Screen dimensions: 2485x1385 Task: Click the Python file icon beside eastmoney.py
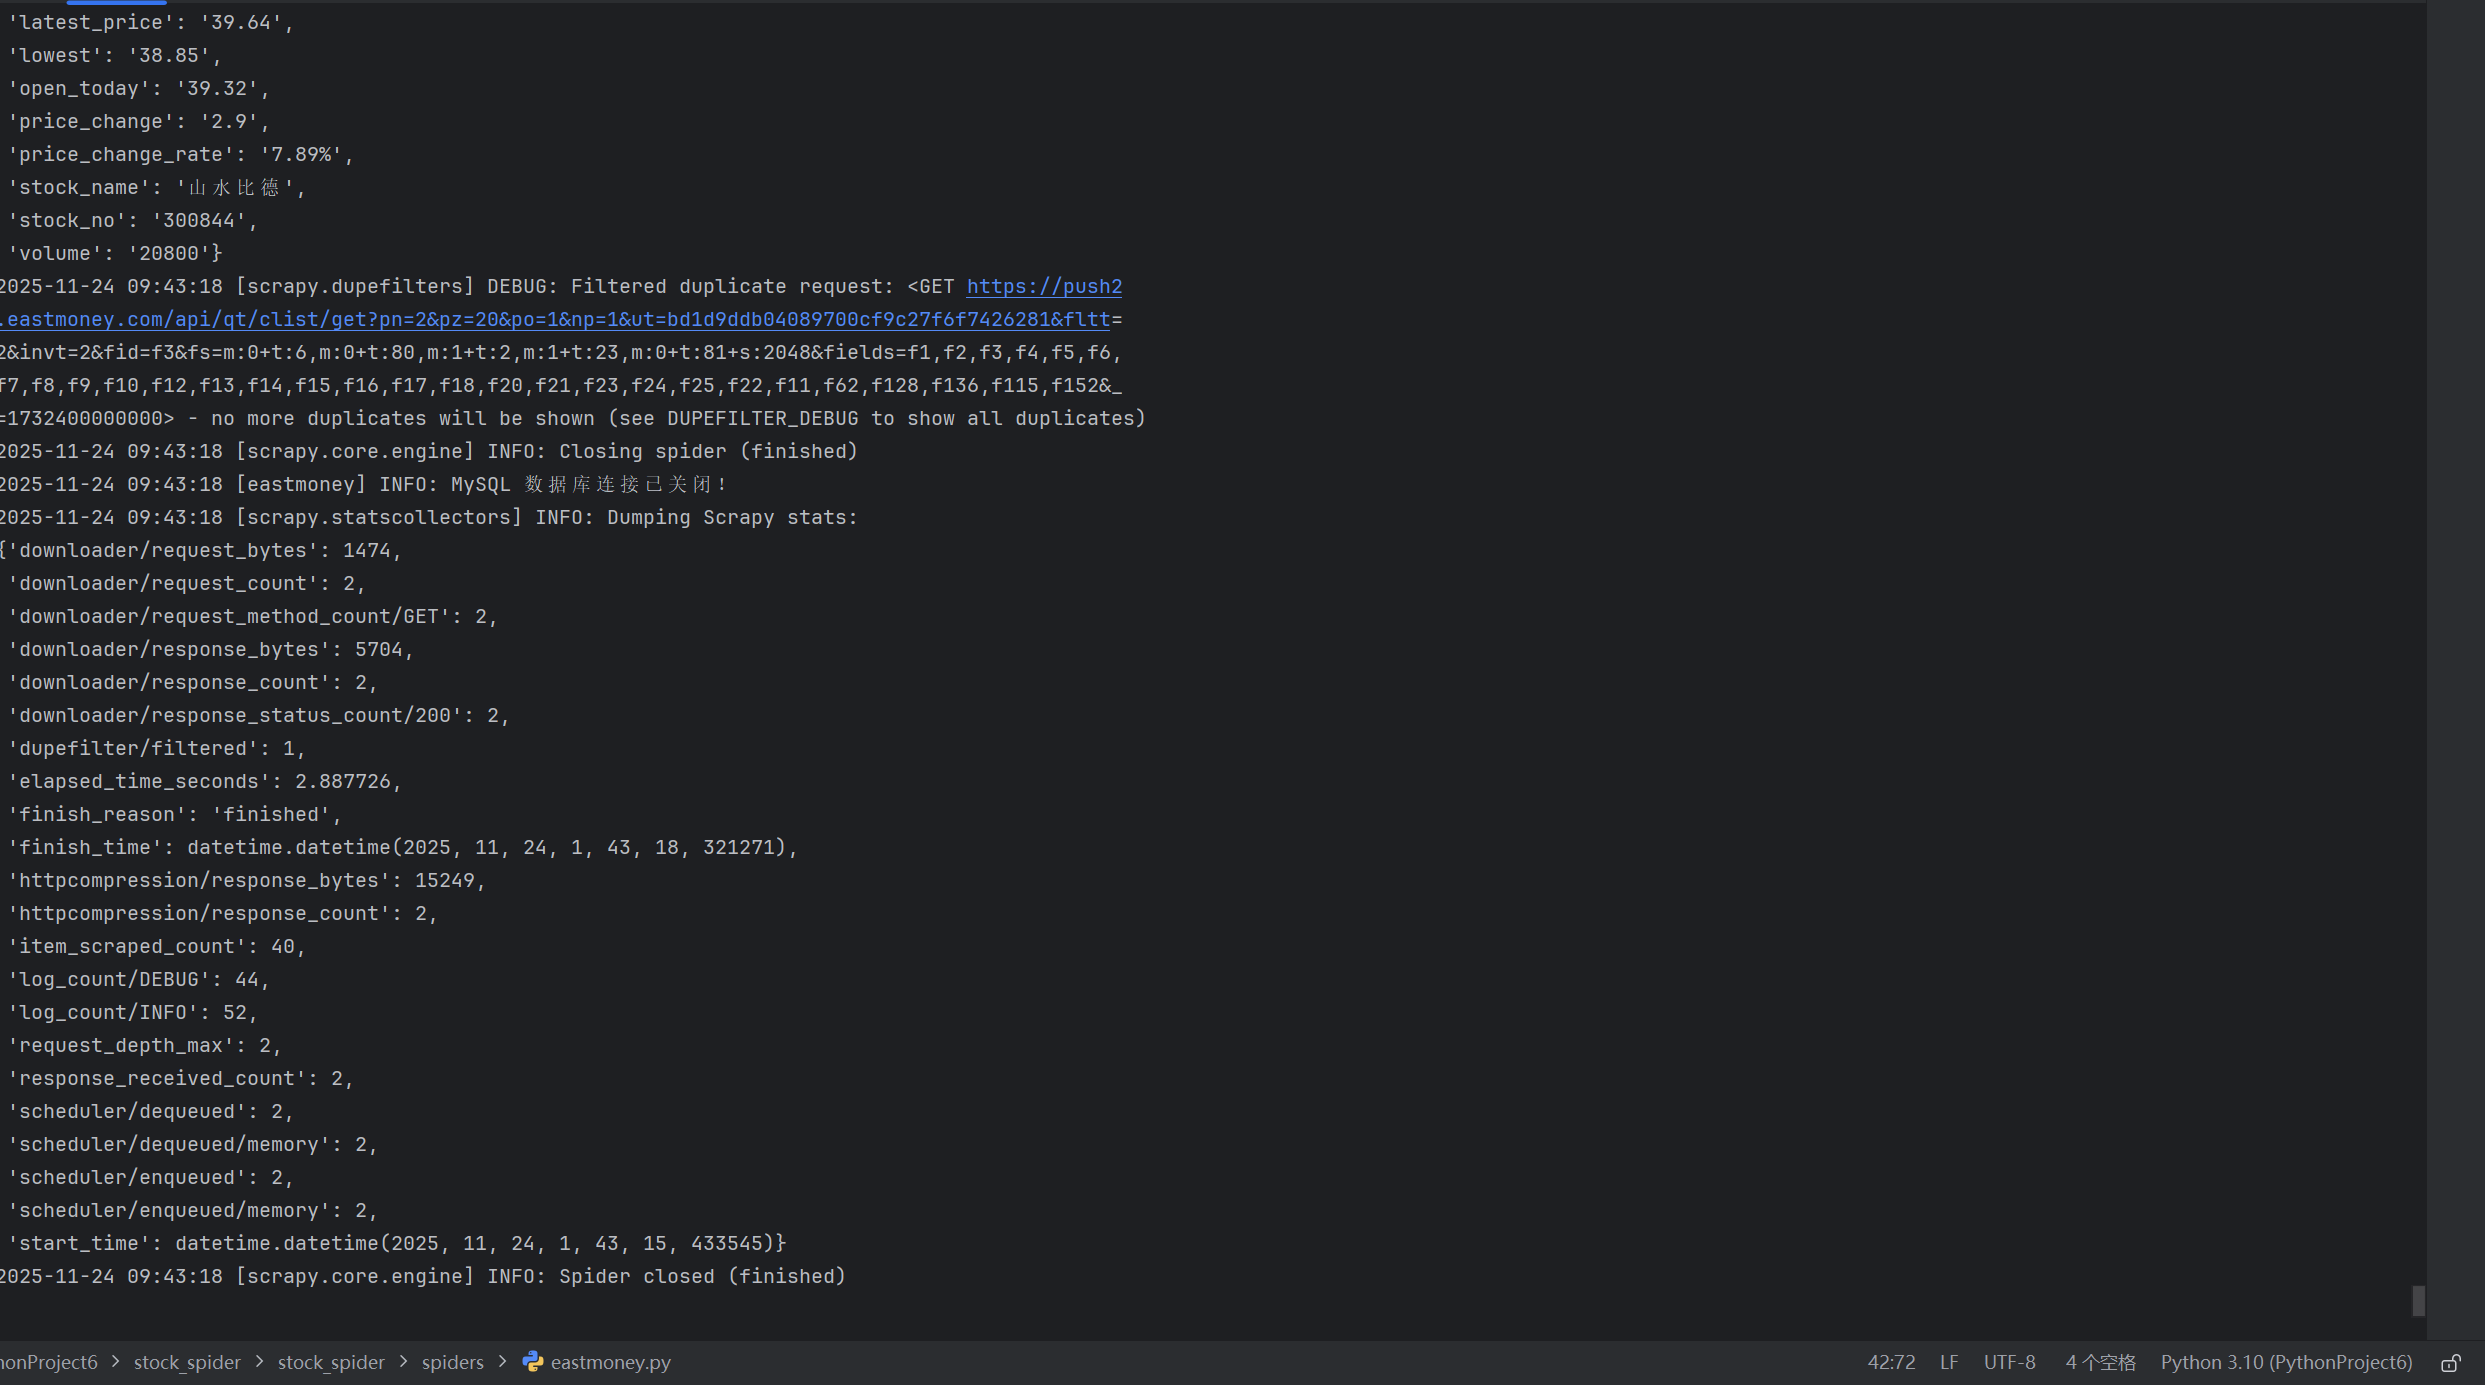point(533,1362)
